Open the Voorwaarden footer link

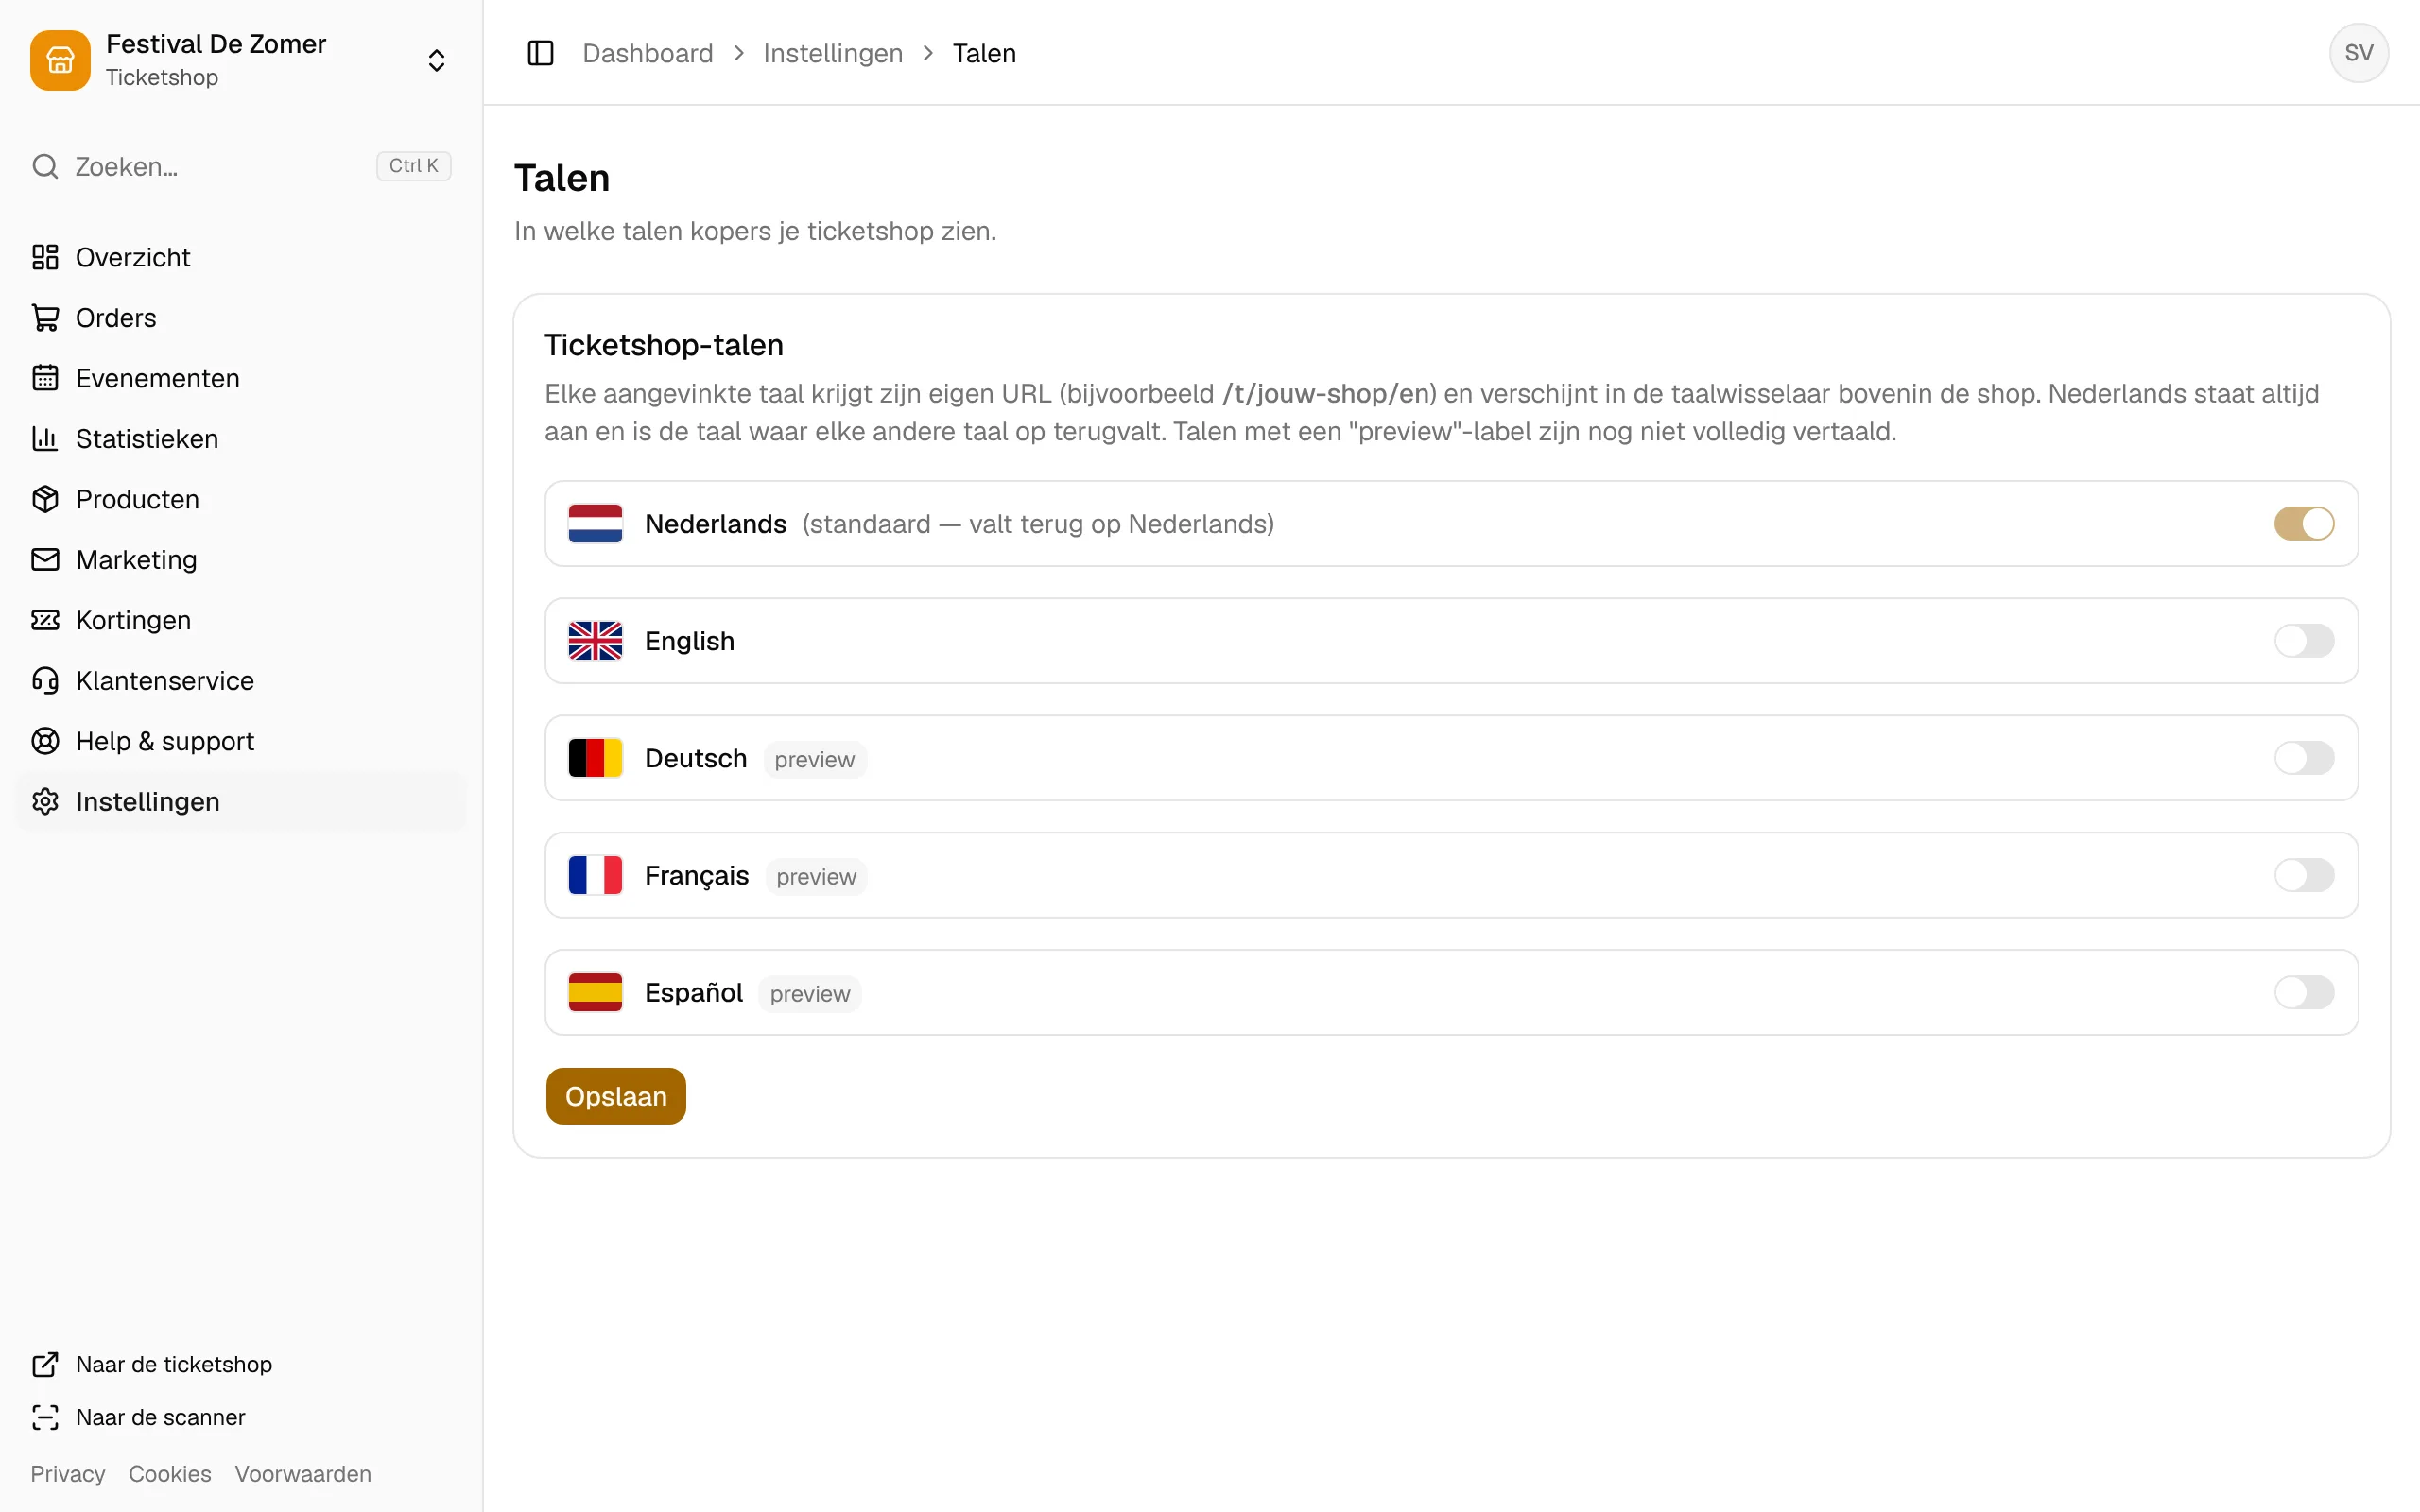[303, 1474]
